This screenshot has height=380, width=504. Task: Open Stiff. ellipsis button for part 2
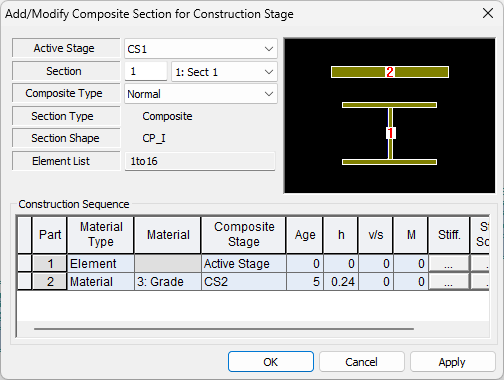click(x=449, y=282)
